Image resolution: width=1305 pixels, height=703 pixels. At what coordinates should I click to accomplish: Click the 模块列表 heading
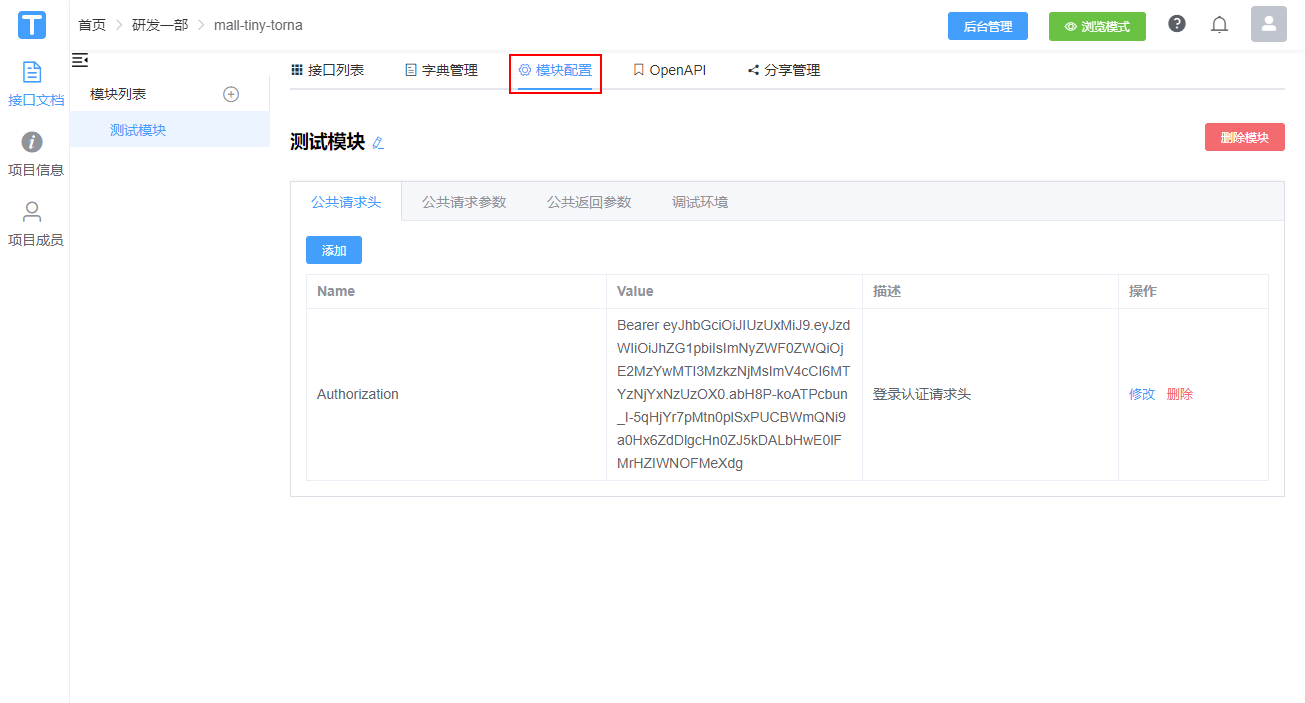118,94
